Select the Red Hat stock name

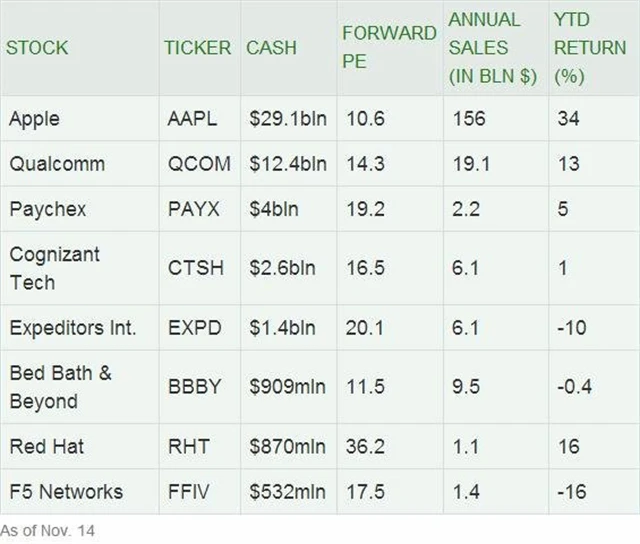46,447
